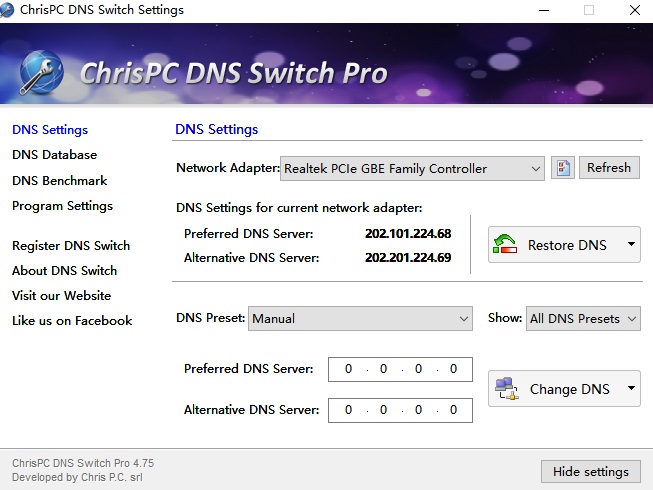This screenshot has height=490, width=653.
Task: Open the DNS Database section
Action: click(55, 155)
